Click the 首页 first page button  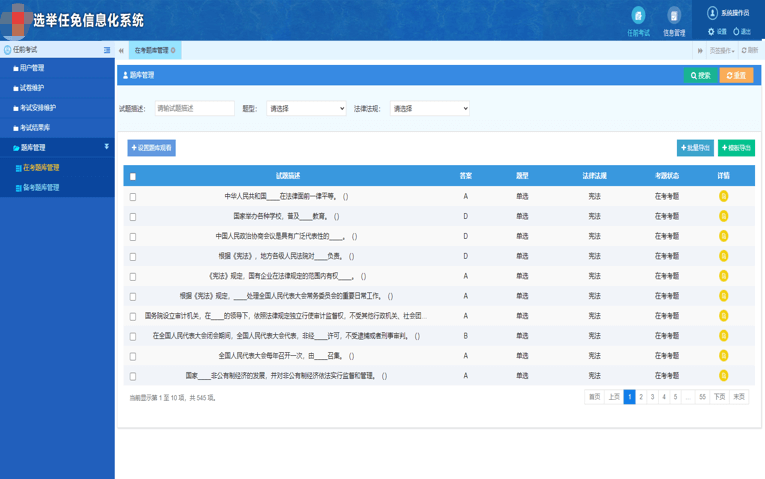(594, 397)
